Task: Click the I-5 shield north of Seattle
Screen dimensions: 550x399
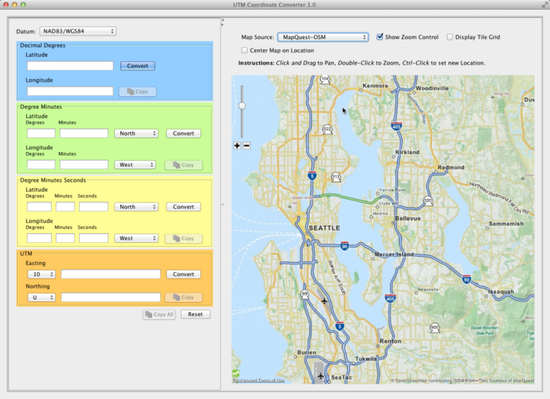Action: 312,175
